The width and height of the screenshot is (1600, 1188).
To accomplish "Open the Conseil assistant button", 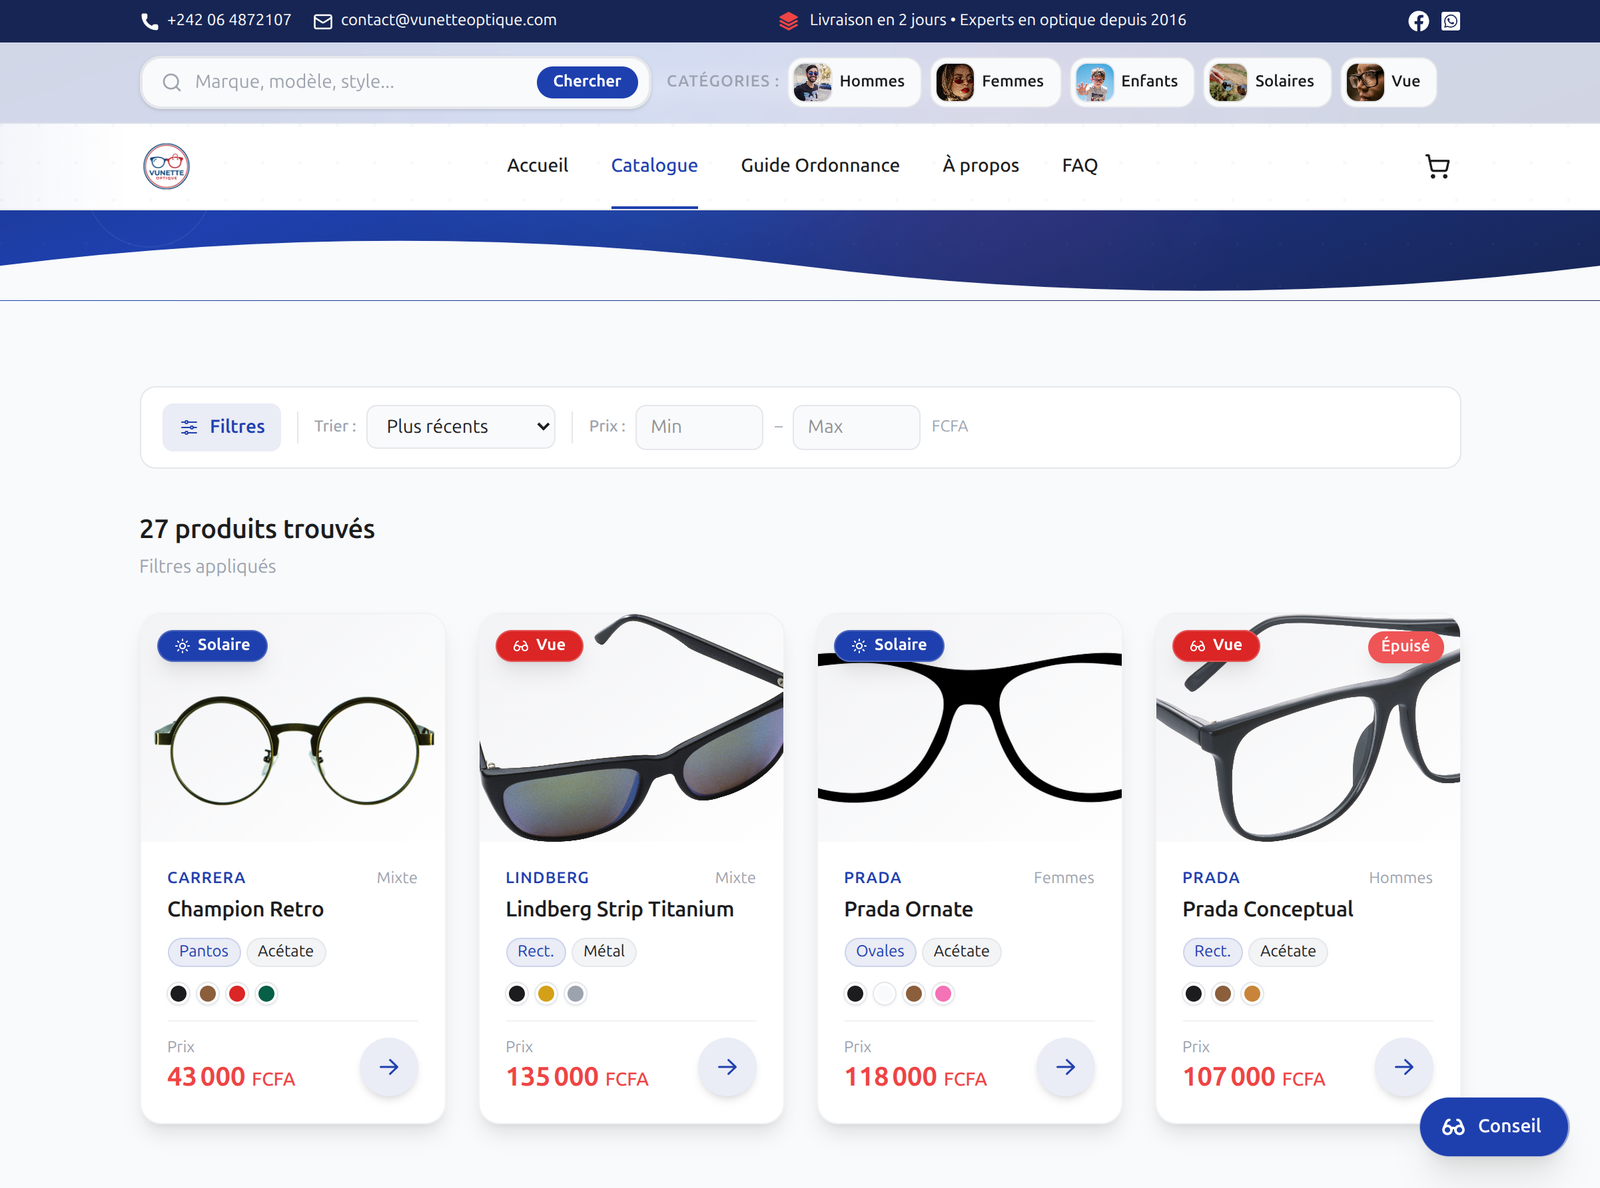I will coord(1493,1126).
